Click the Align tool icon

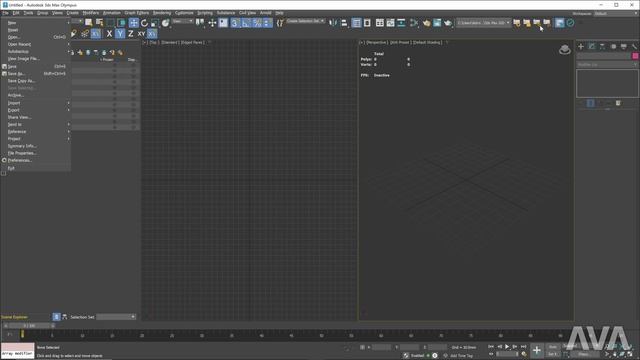pyautogui.click(x=344, y=23)
